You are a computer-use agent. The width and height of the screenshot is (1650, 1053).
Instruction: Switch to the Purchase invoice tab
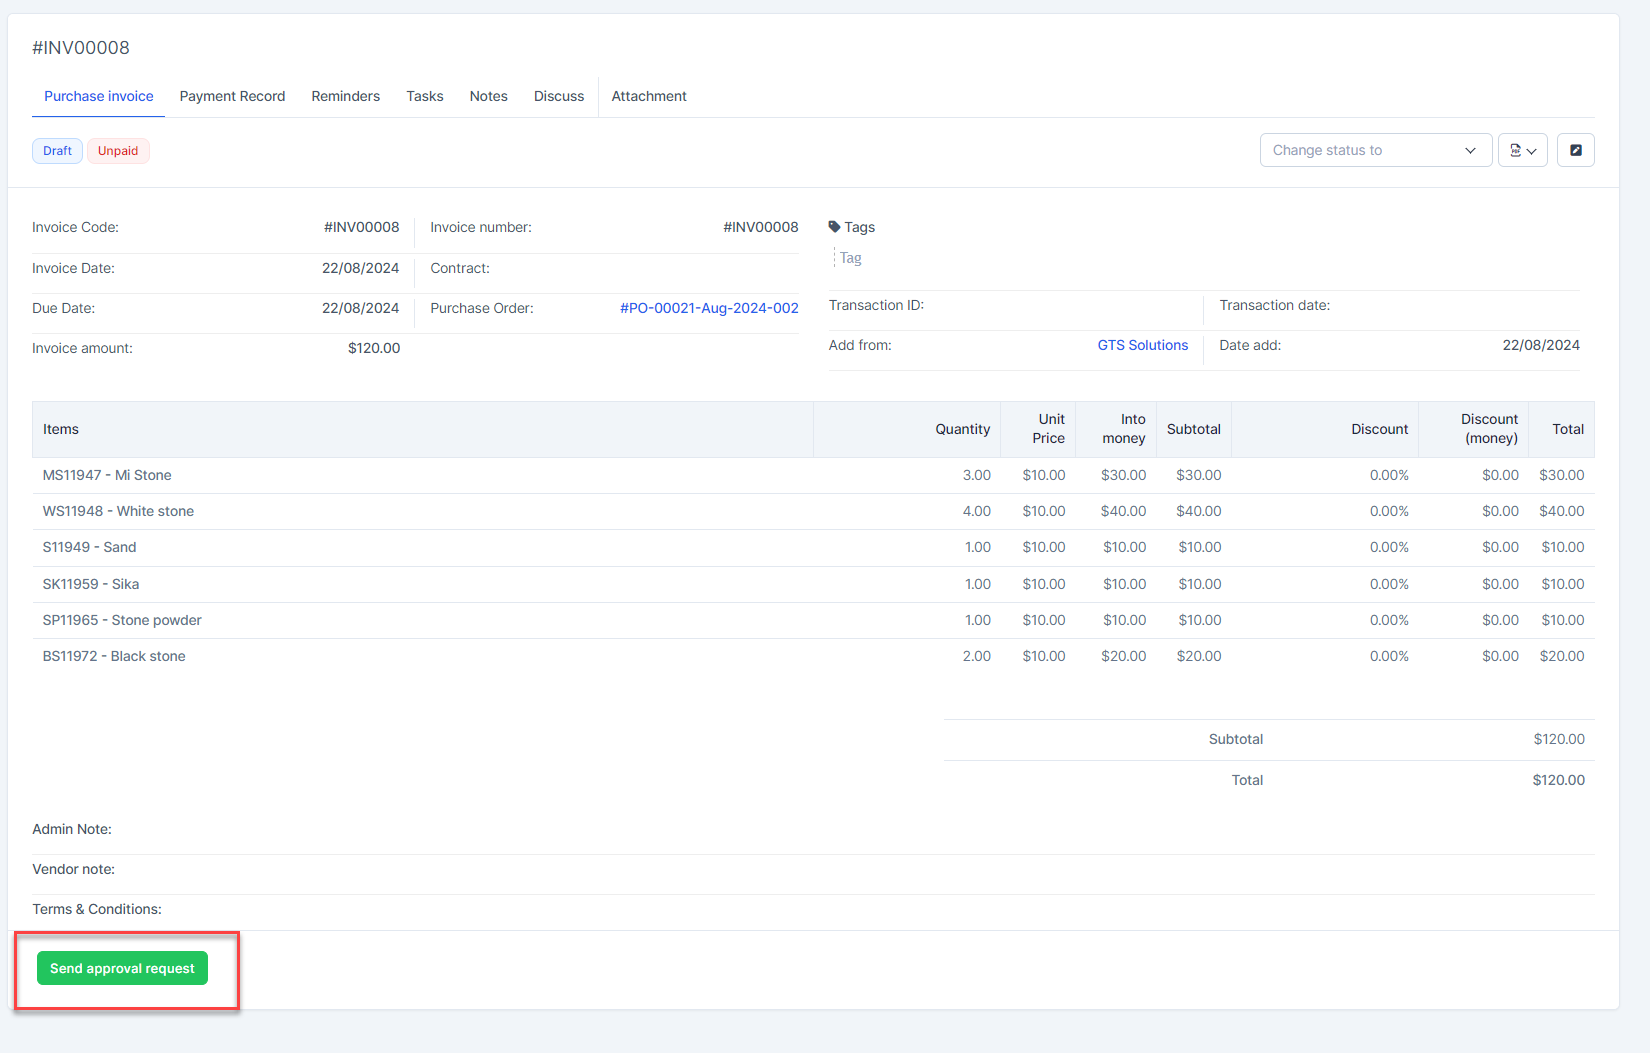[x=99, y=96]
